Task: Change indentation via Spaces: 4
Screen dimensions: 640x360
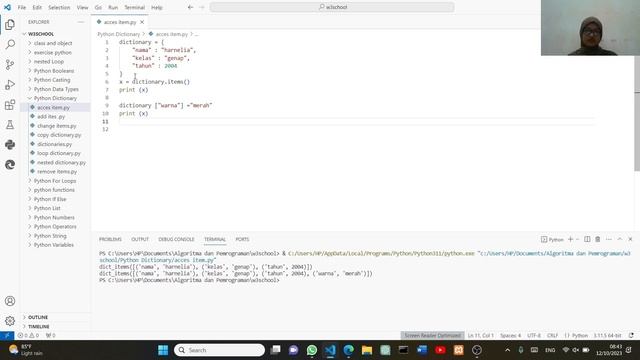Action: pyautogui.click(x=510, y=336)
